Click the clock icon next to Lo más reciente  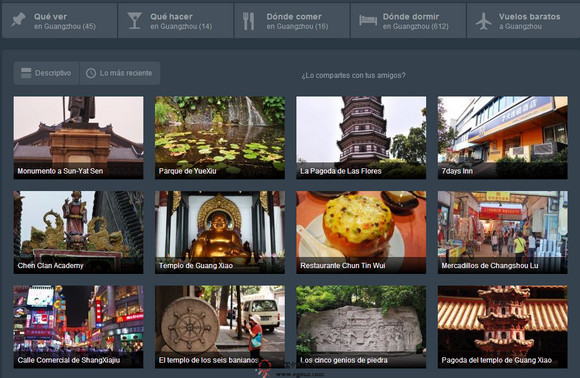[91, 73]
